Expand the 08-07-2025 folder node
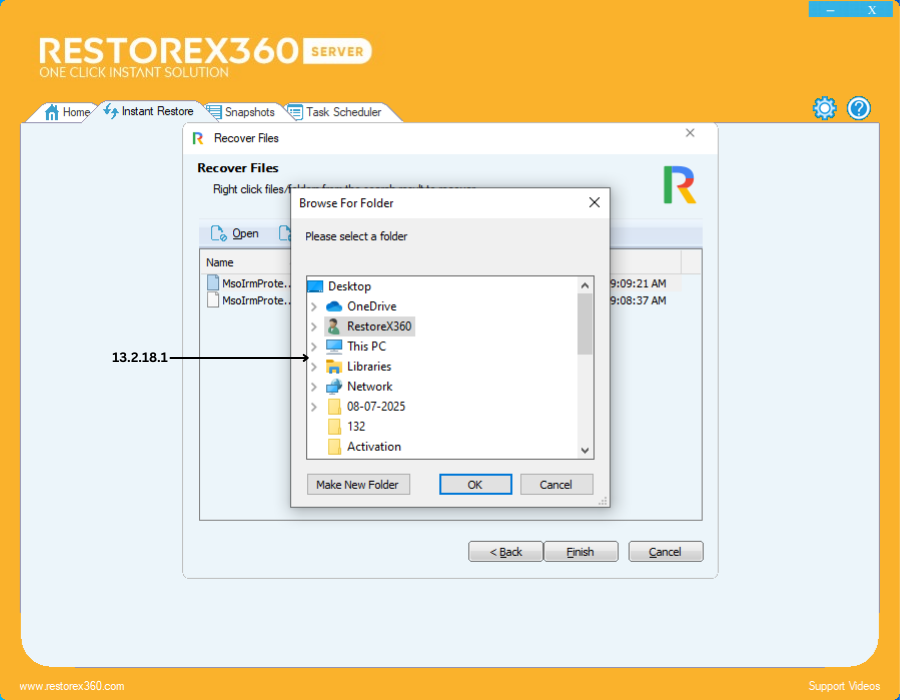The image size is (900, 700). tap(314, 407)
